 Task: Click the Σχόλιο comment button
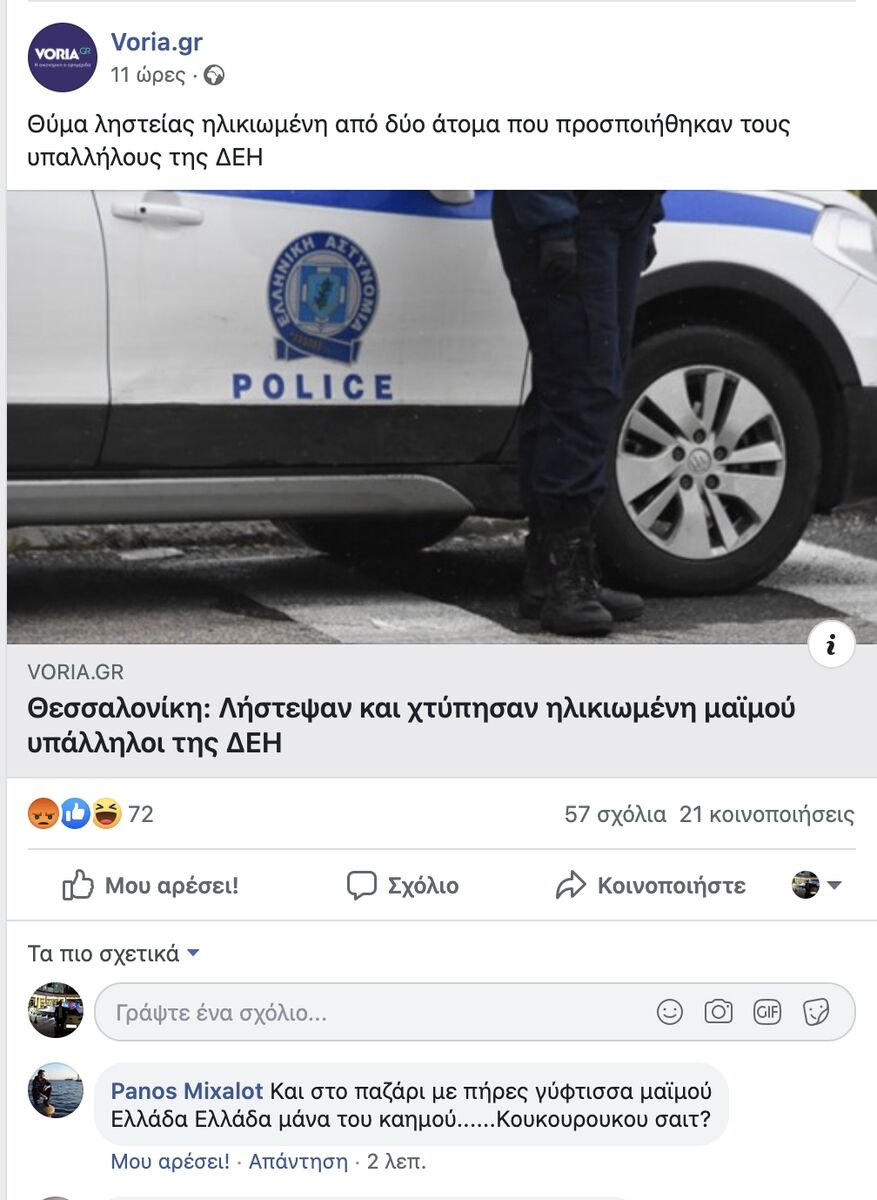pos(402,885)
